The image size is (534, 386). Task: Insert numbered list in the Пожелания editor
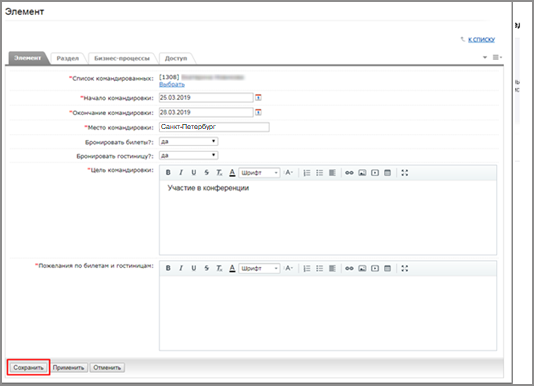pyautogui.click(x=307, y=268)
